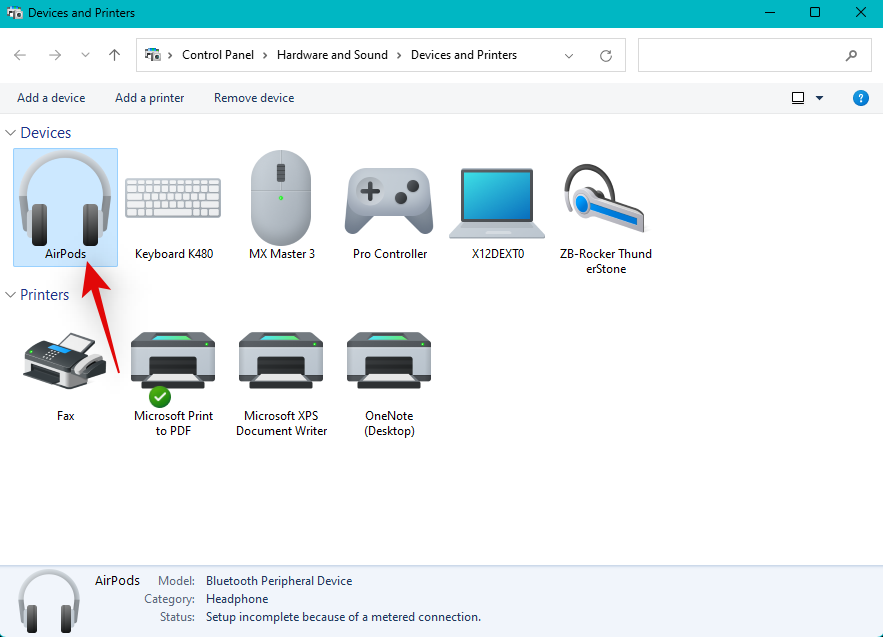Expand the address bar history dropdown

pyautogui.click(x=569, y=55)
